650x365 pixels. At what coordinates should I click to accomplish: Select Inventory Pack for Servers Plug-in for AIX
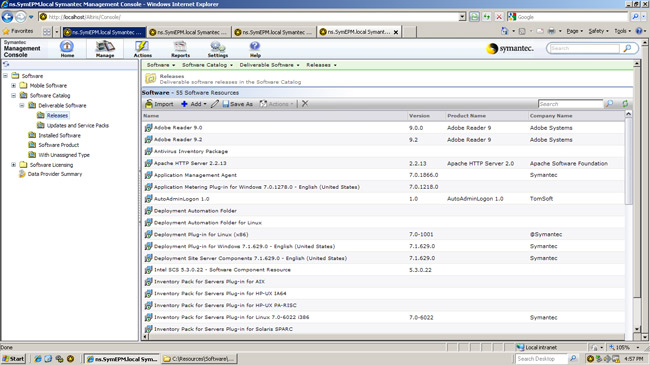click(x=209, y=282)
